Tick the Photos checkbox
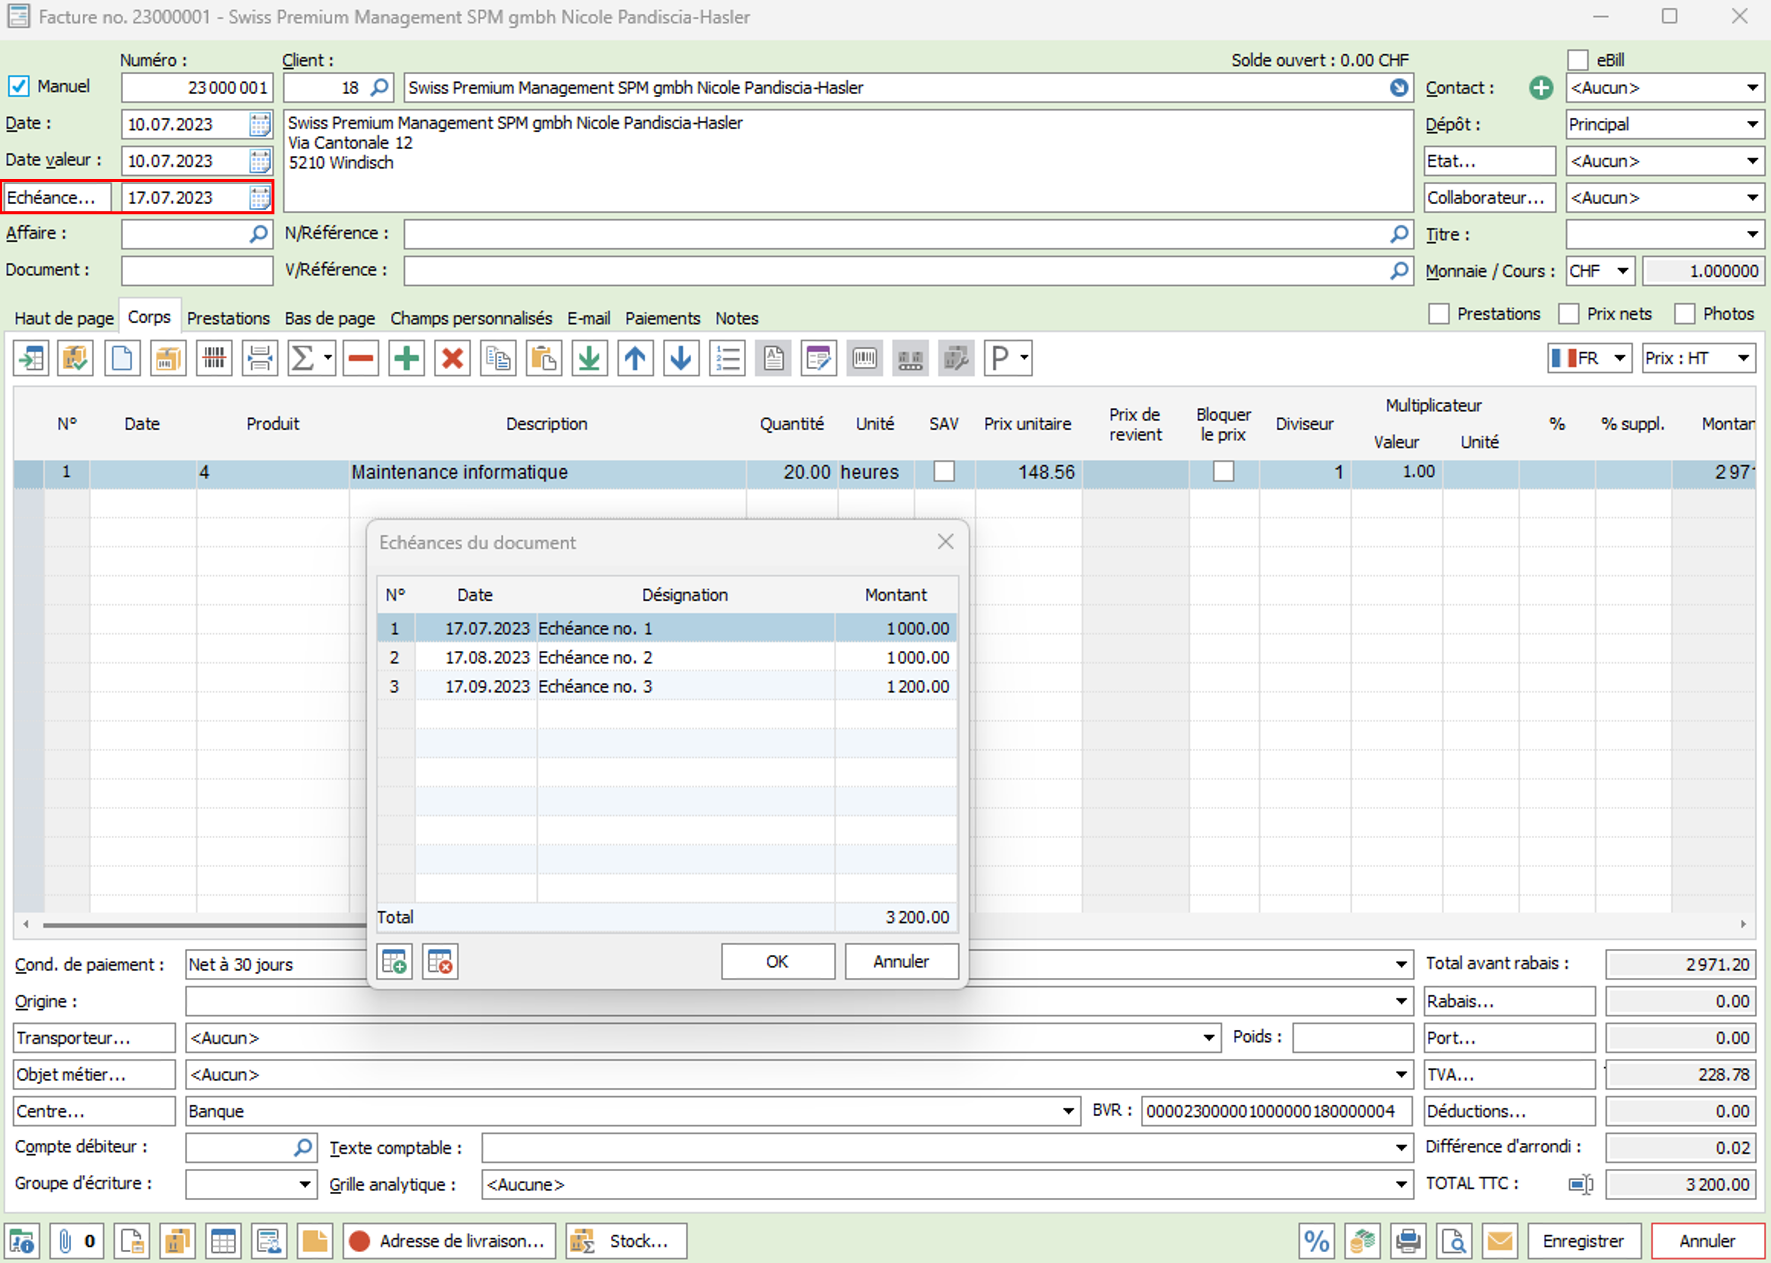Screen dimensions: 1771x1263 click(1685, 314)
